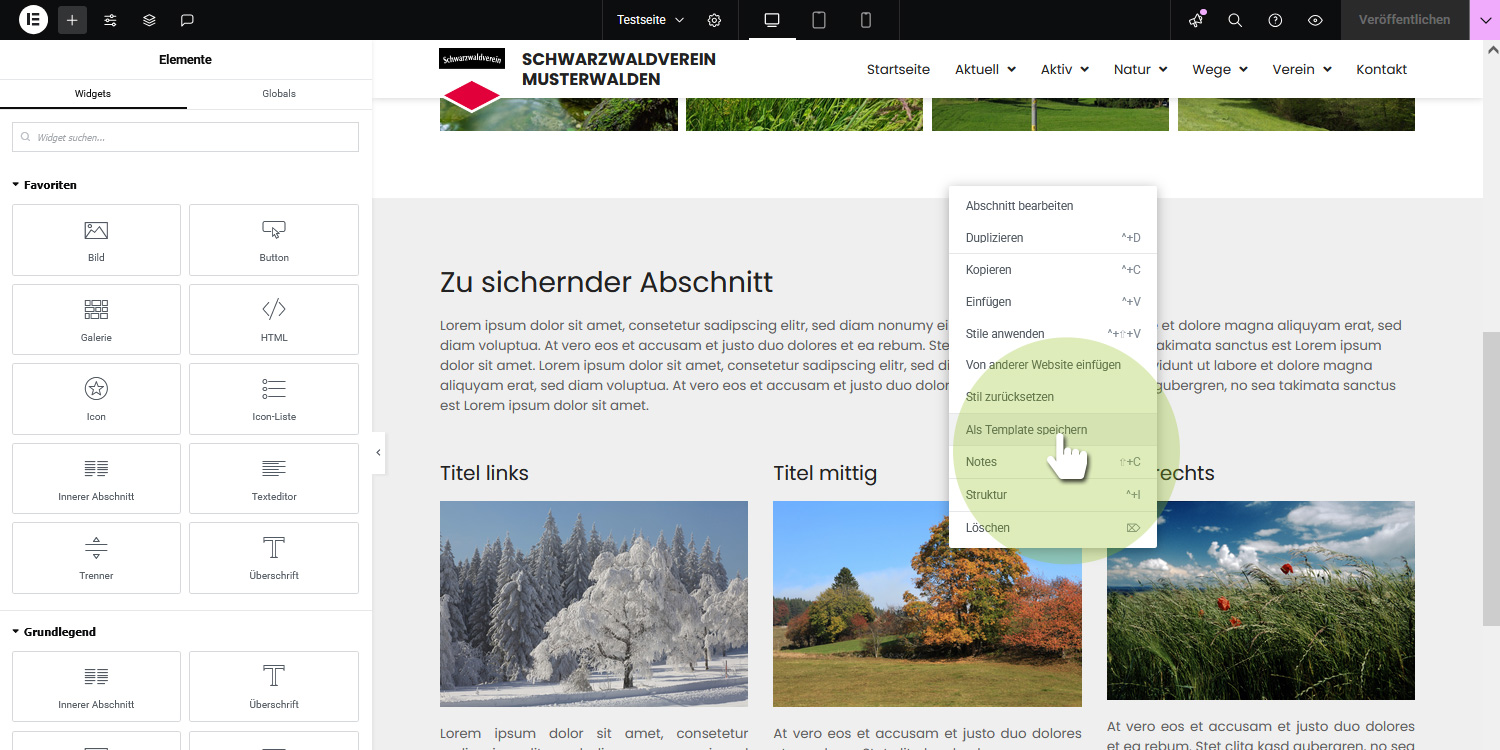Select the Trenner widget

(96, 558)
